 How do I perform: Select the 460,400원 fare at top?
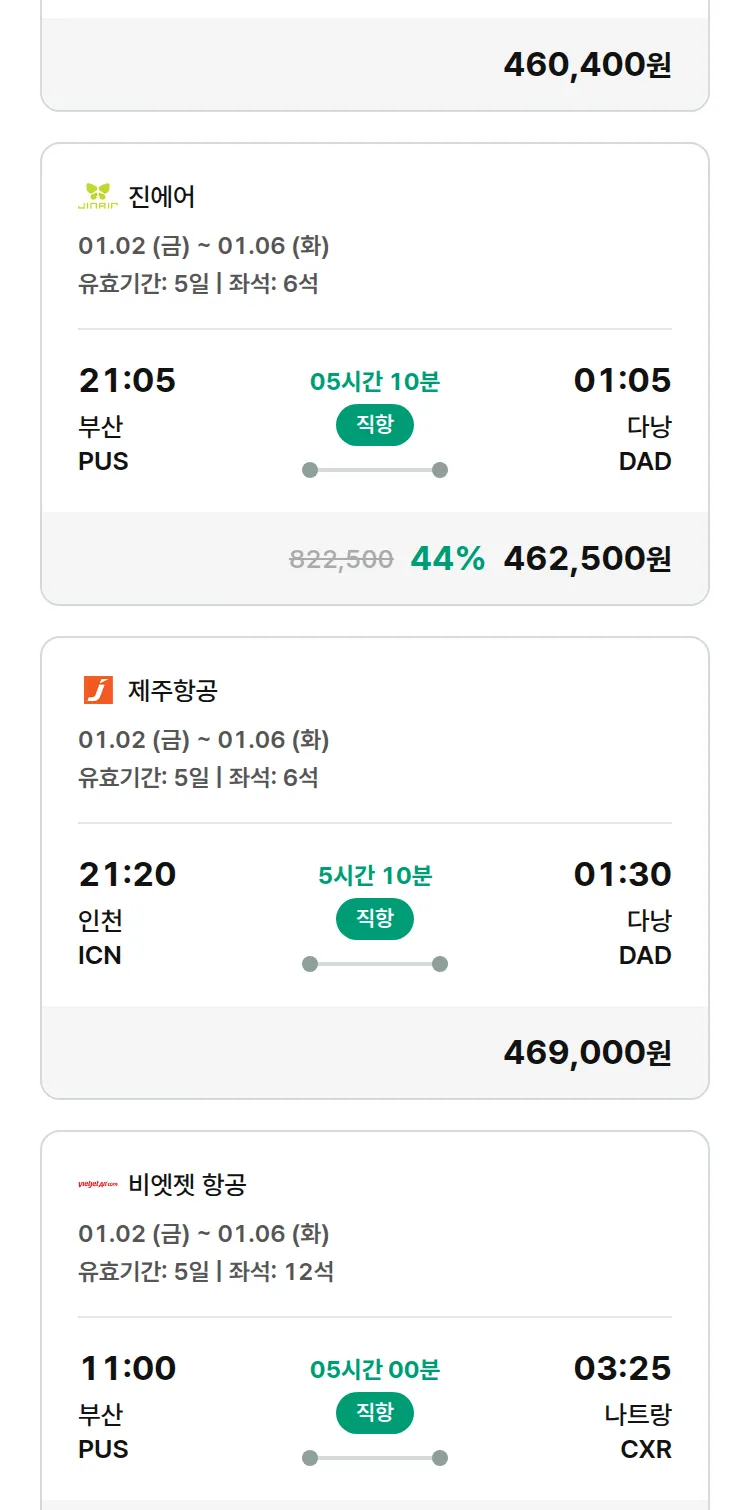(x=587, y=65)
